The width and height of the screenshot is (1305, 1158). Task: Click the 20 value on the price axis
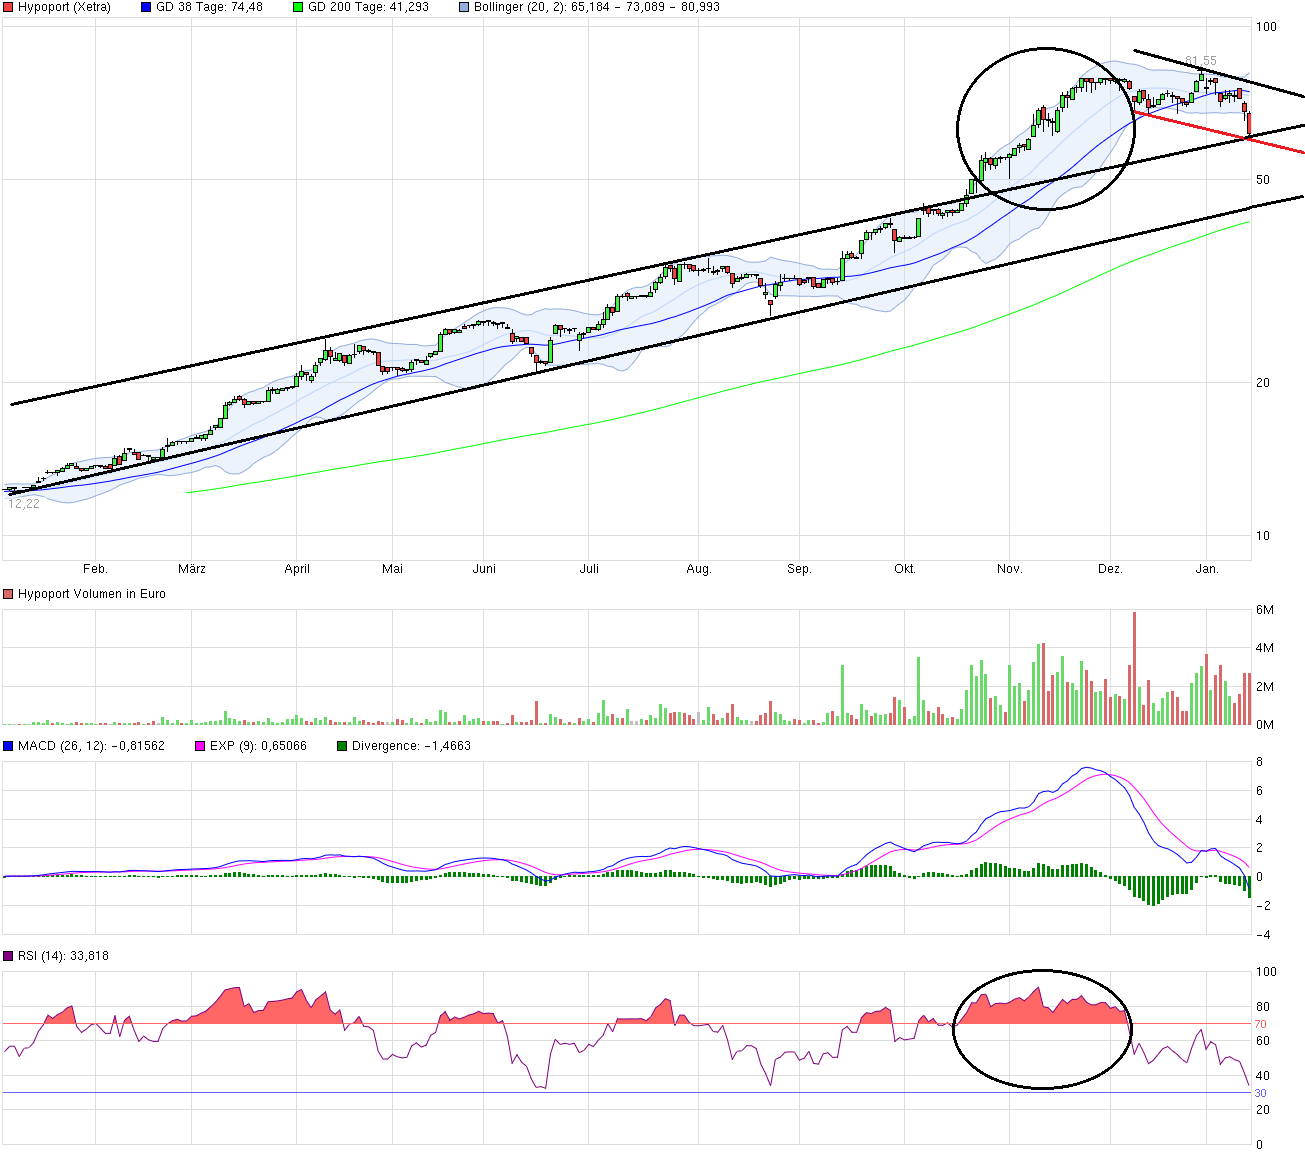click(1264, 383)
